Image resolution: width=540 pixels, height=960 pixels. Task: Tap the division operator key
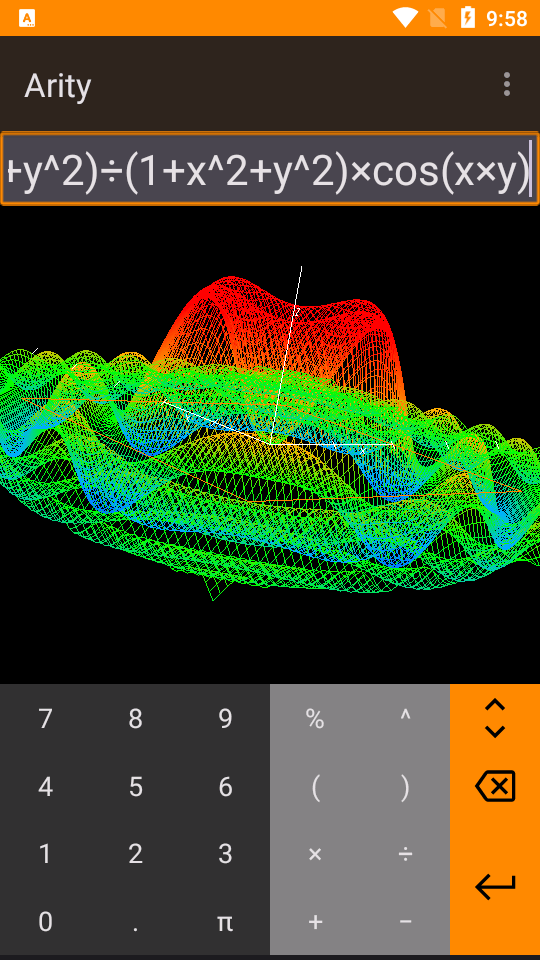[405, 853]
